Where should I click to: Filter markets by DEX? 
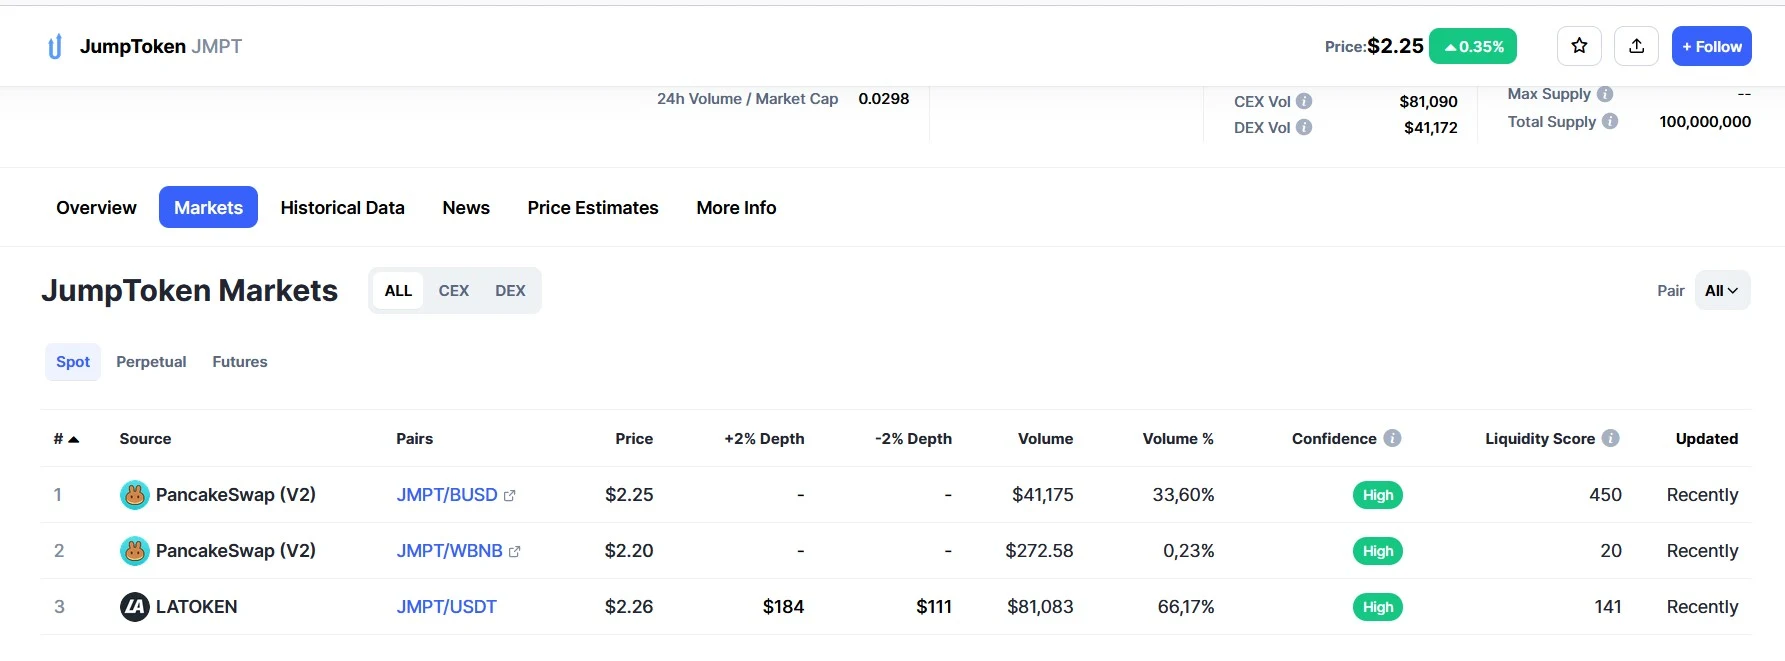(510, 290)
